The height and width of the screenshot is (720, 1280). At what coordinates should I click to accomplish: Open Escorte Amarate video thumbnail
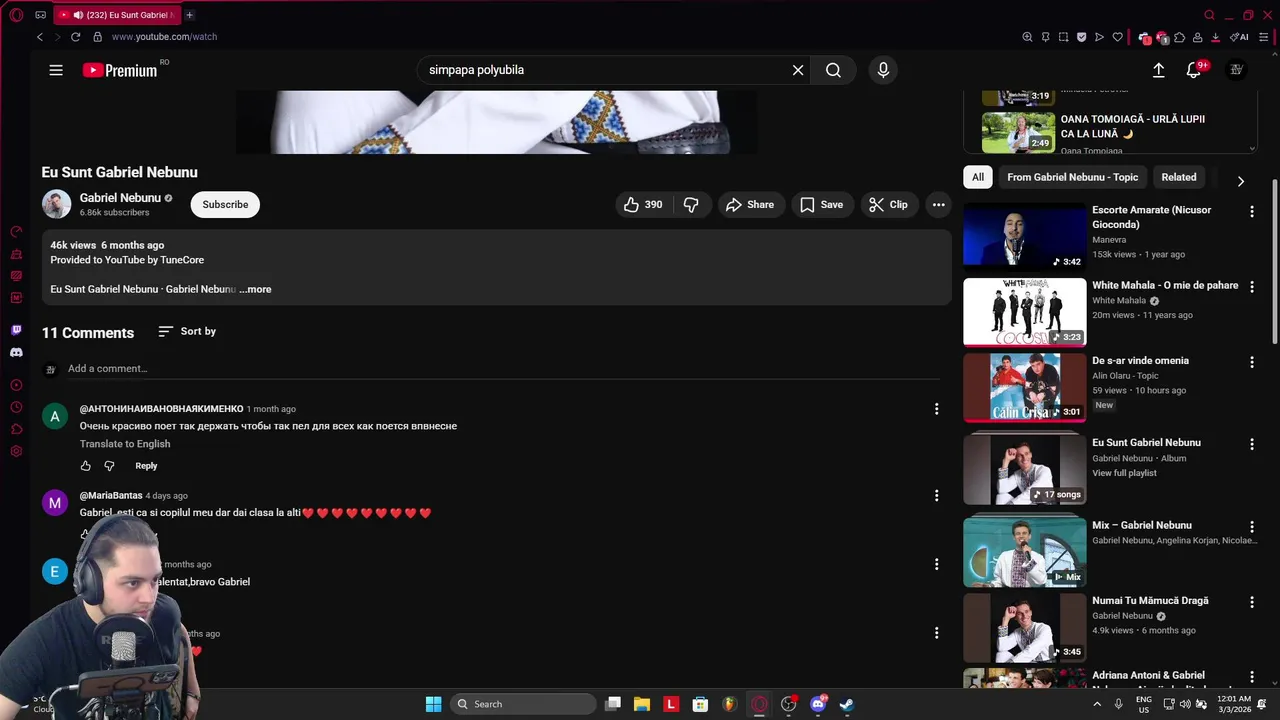[x=1024, y=236]
